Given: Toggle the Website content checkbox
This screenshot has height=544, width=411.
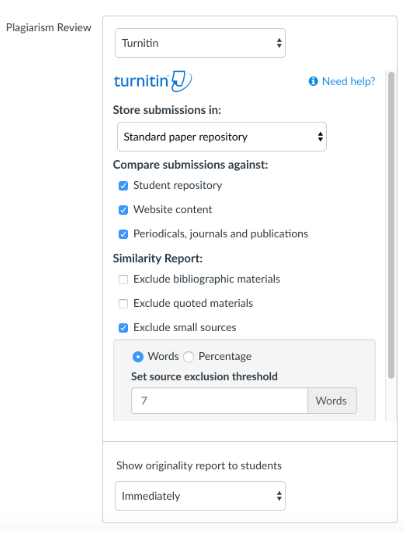Looking at the screenshot, I should (x=123, y=210).
